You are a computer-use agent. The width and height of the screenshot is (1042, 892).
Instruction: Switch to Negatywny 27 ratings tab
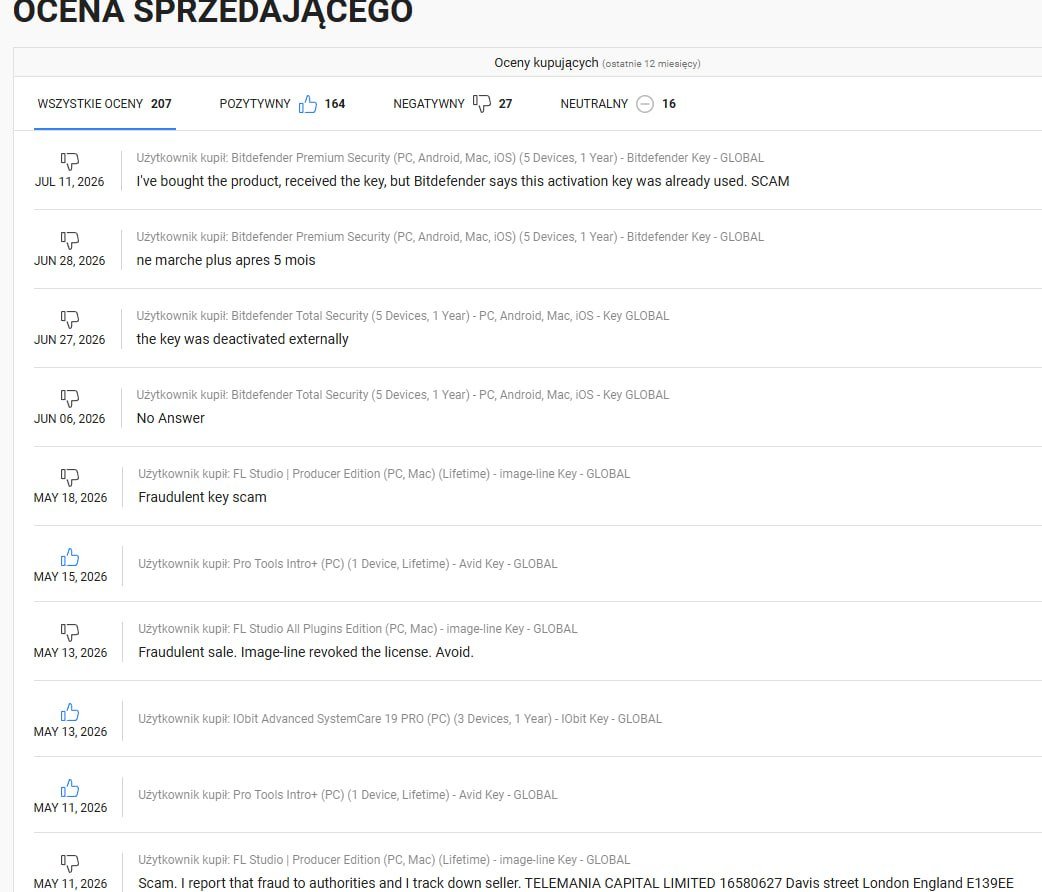(453, 104)
